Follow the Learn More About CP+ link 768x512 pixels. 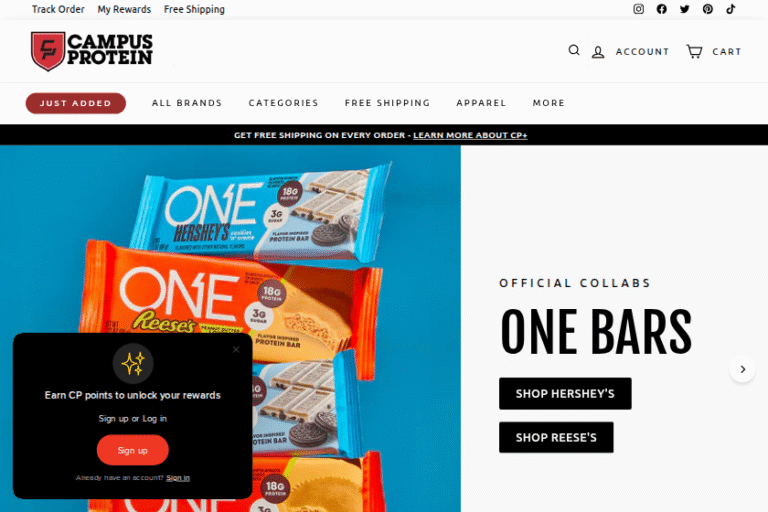[x=470, y=135]
